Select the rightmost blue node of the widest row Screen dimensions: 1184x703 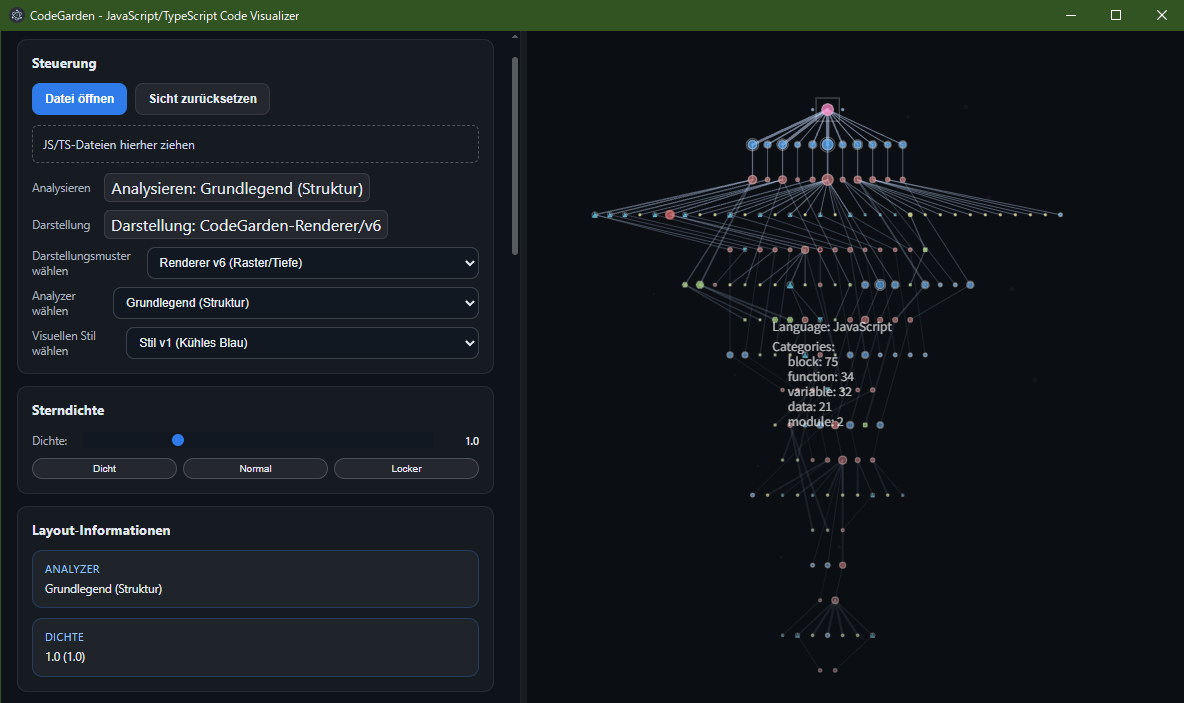point(1060,215)
